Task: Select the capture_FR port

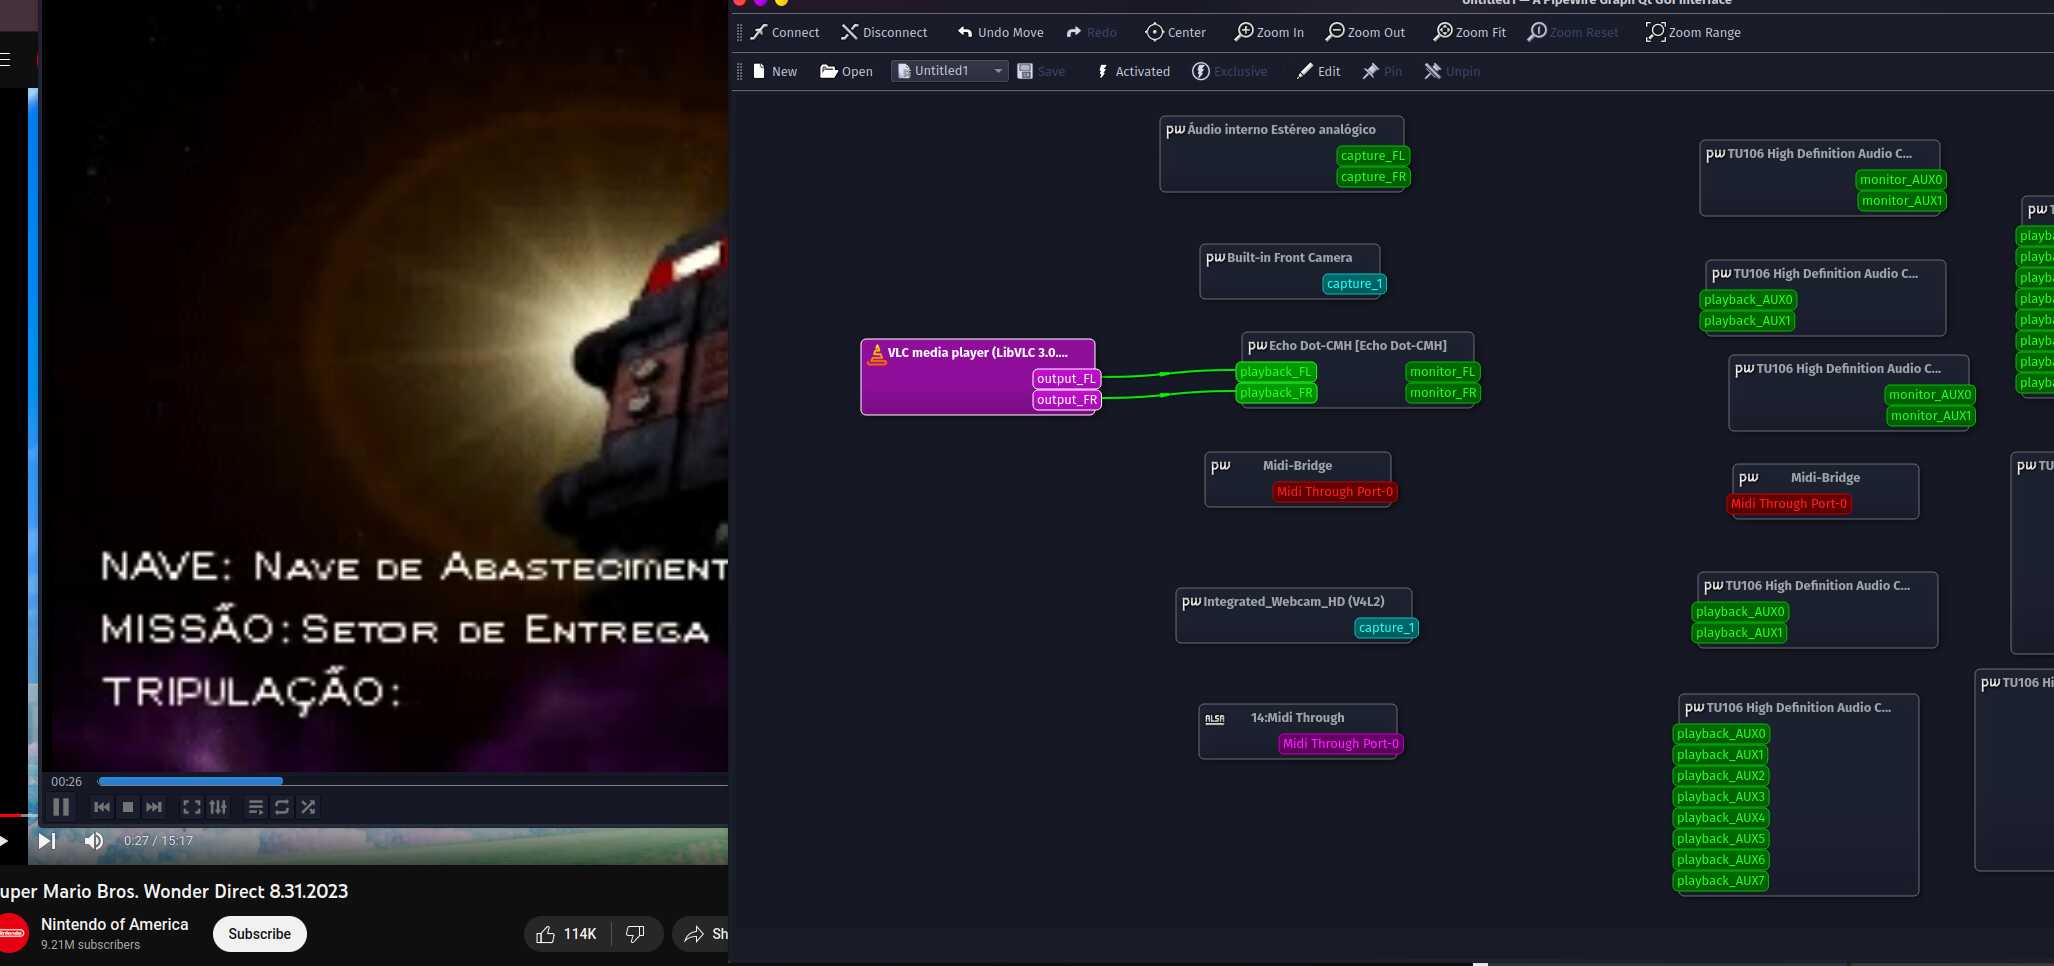Action: [1373, 176]
